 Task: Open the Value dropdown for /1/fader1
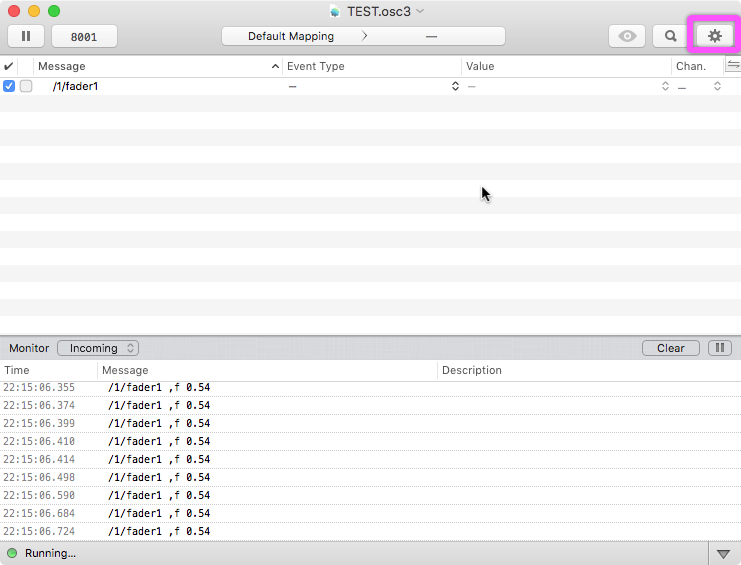(x=665, y=86)
